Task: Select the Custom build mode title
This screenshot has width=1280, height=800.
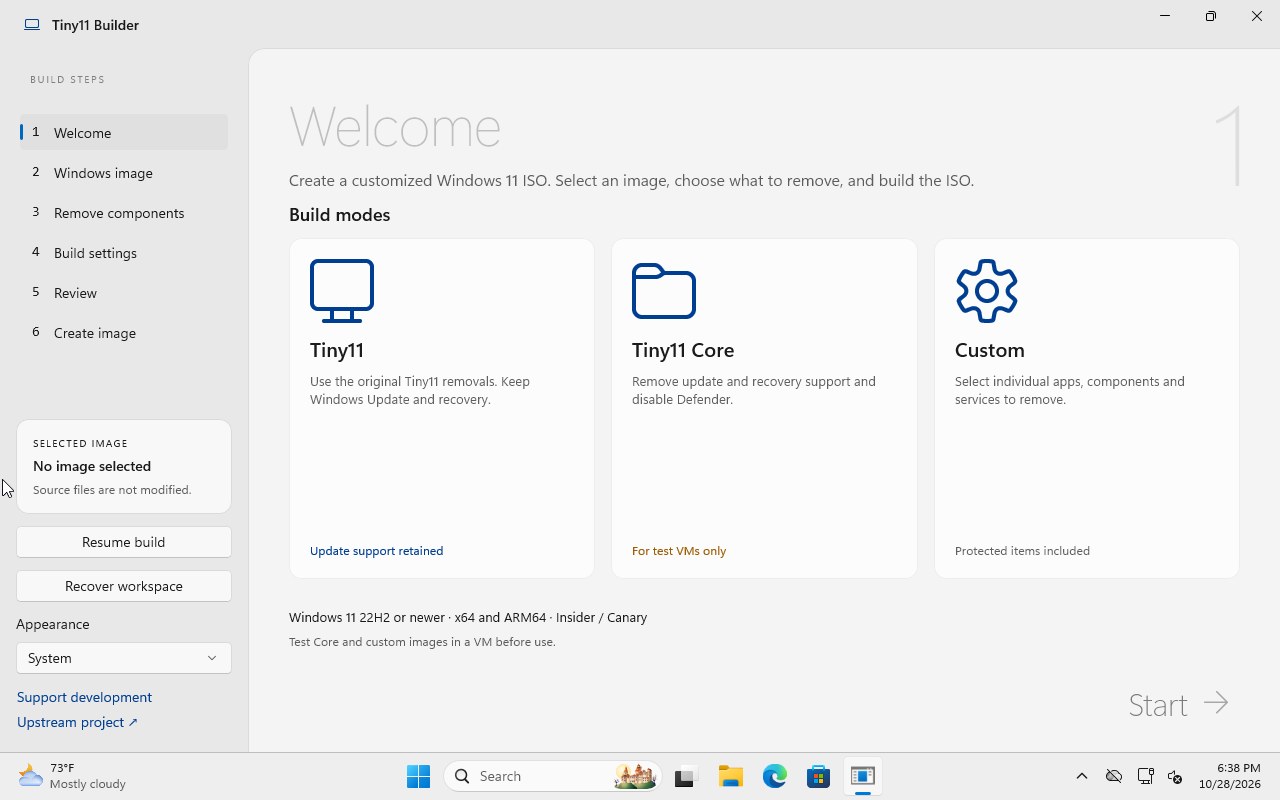Action: click(x=990, y=350)
